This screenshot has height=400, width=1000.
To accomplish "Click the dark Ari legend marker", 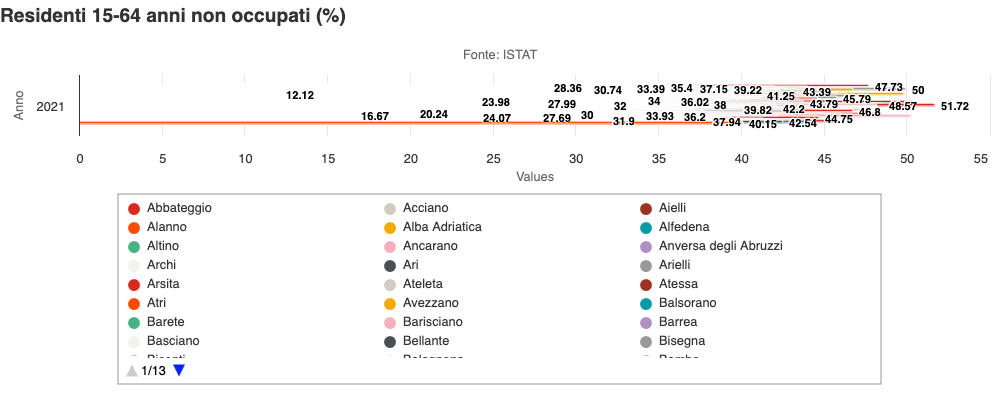I will point(390,265).
